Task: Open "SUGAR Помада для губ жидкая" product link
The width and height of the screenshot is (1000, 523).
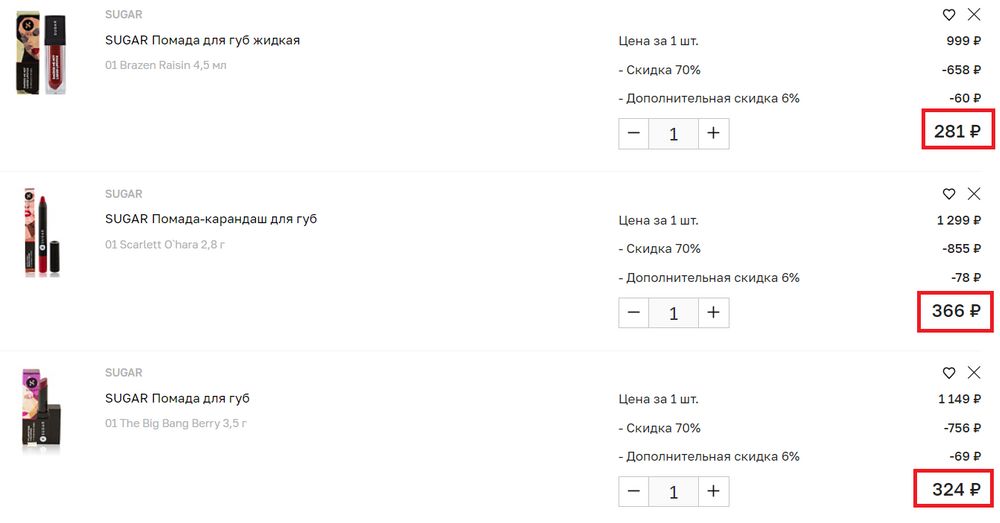Action: [202, 41]
